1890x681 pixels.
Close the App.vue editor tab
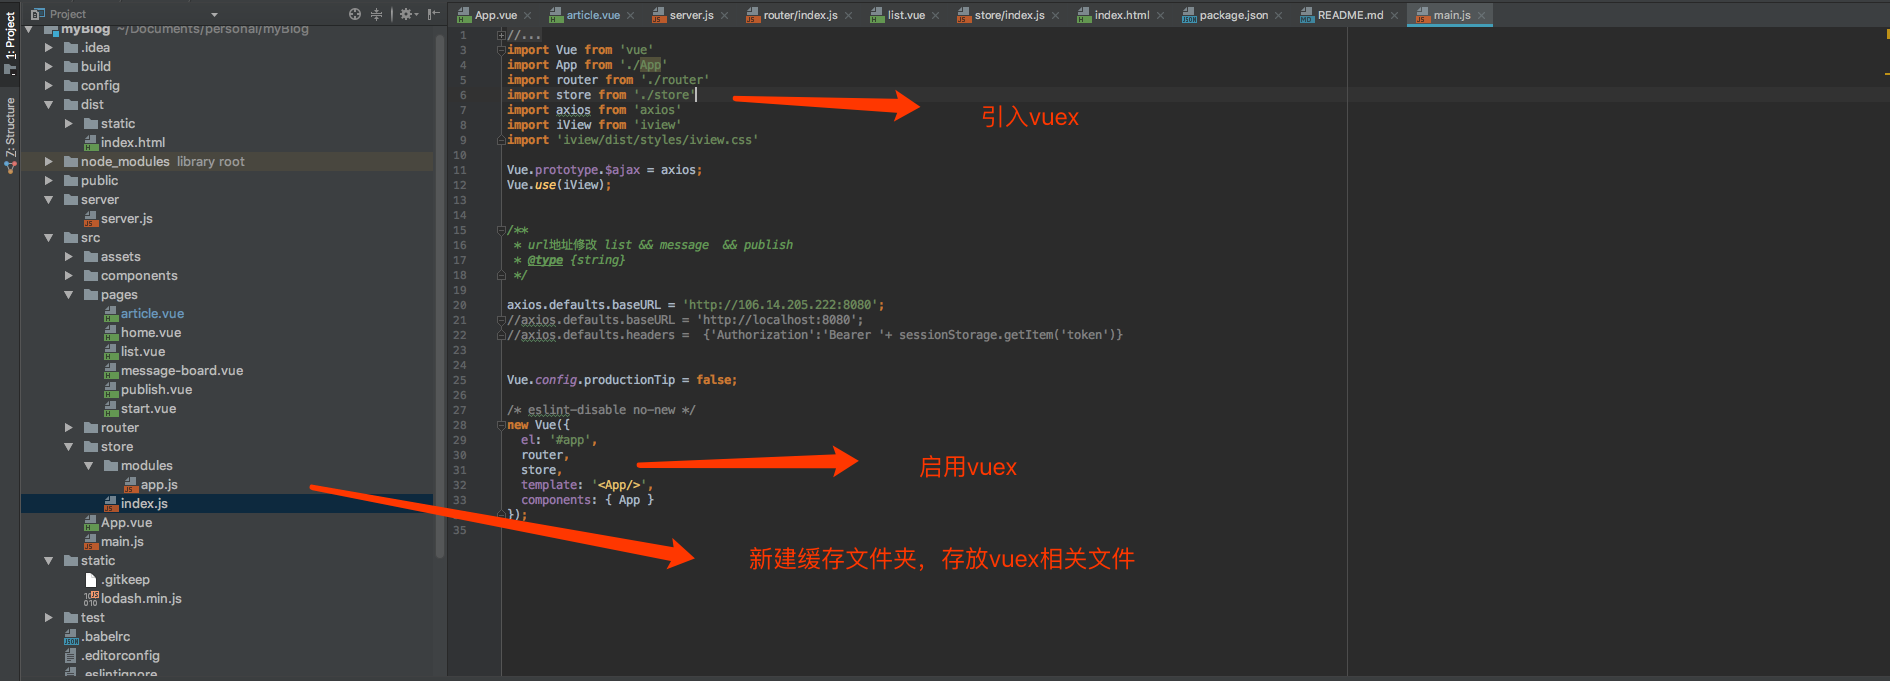(527, 15)
